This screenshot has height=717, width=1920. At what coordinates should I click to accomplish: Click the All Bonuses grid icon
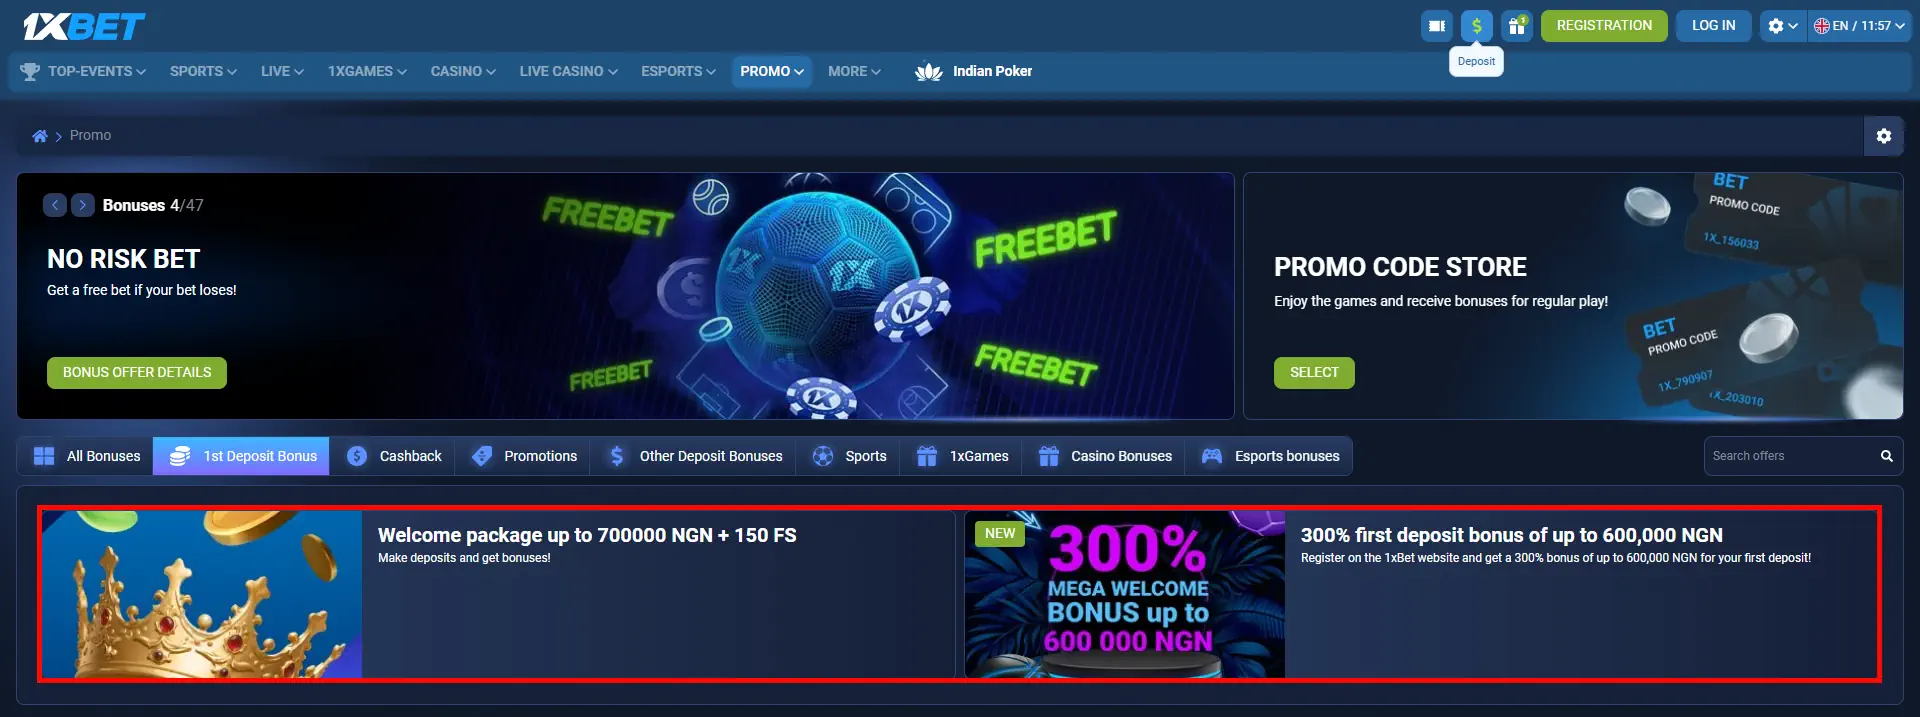point(44,456)
